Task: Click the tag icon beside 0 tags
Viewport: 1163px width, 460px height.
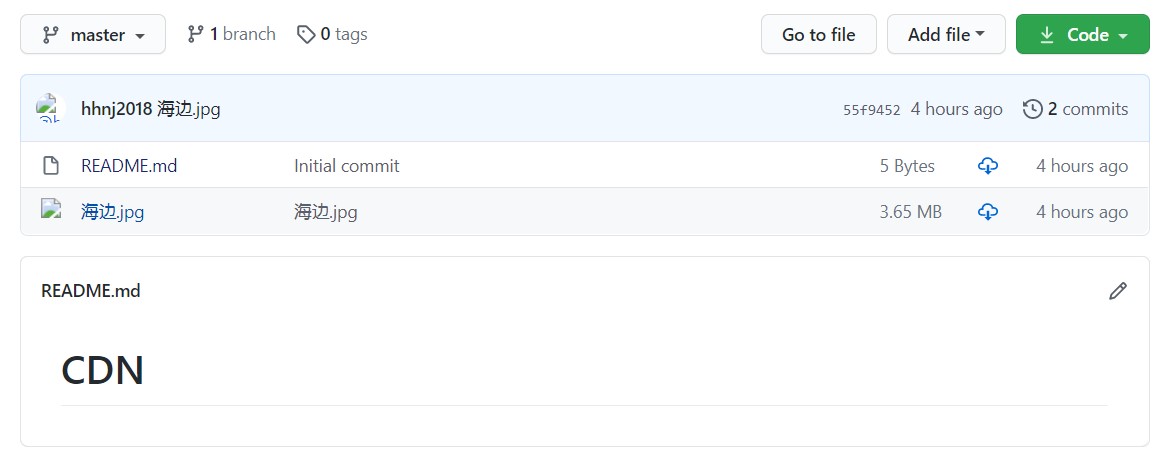Action: point(306,34)
